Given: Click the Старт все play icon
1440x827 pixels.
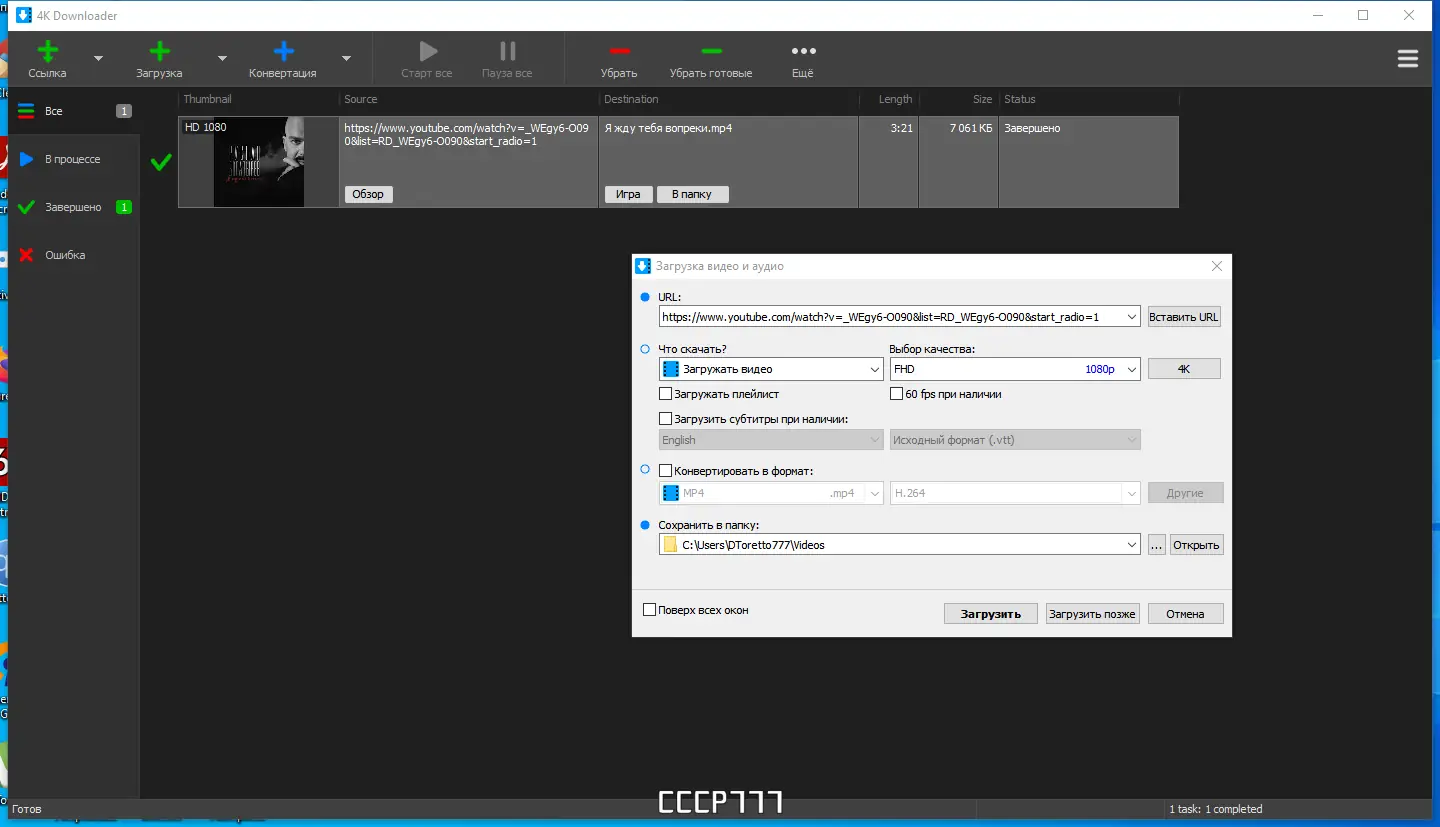Looking at the screenshot, I should [x=427, y=51].
